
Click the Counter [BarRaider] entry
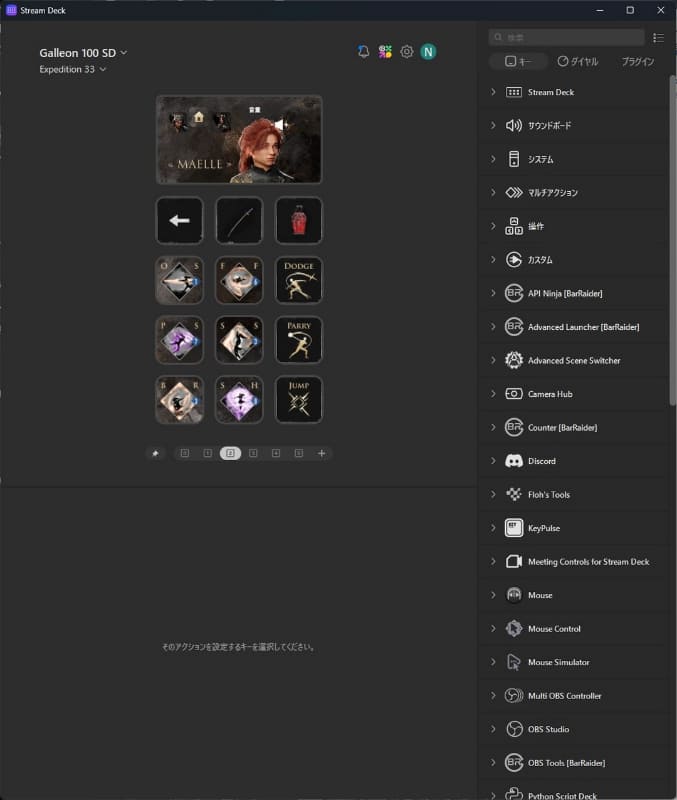[x=574, y=428]
